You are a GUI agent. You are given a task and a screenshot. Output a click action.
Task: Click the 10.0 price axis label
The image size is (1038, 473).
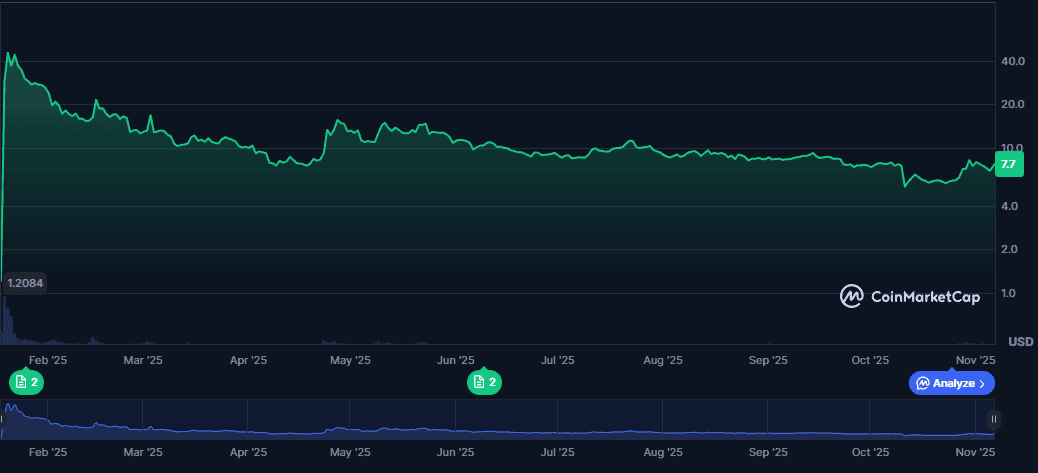tap(1012, 148)
